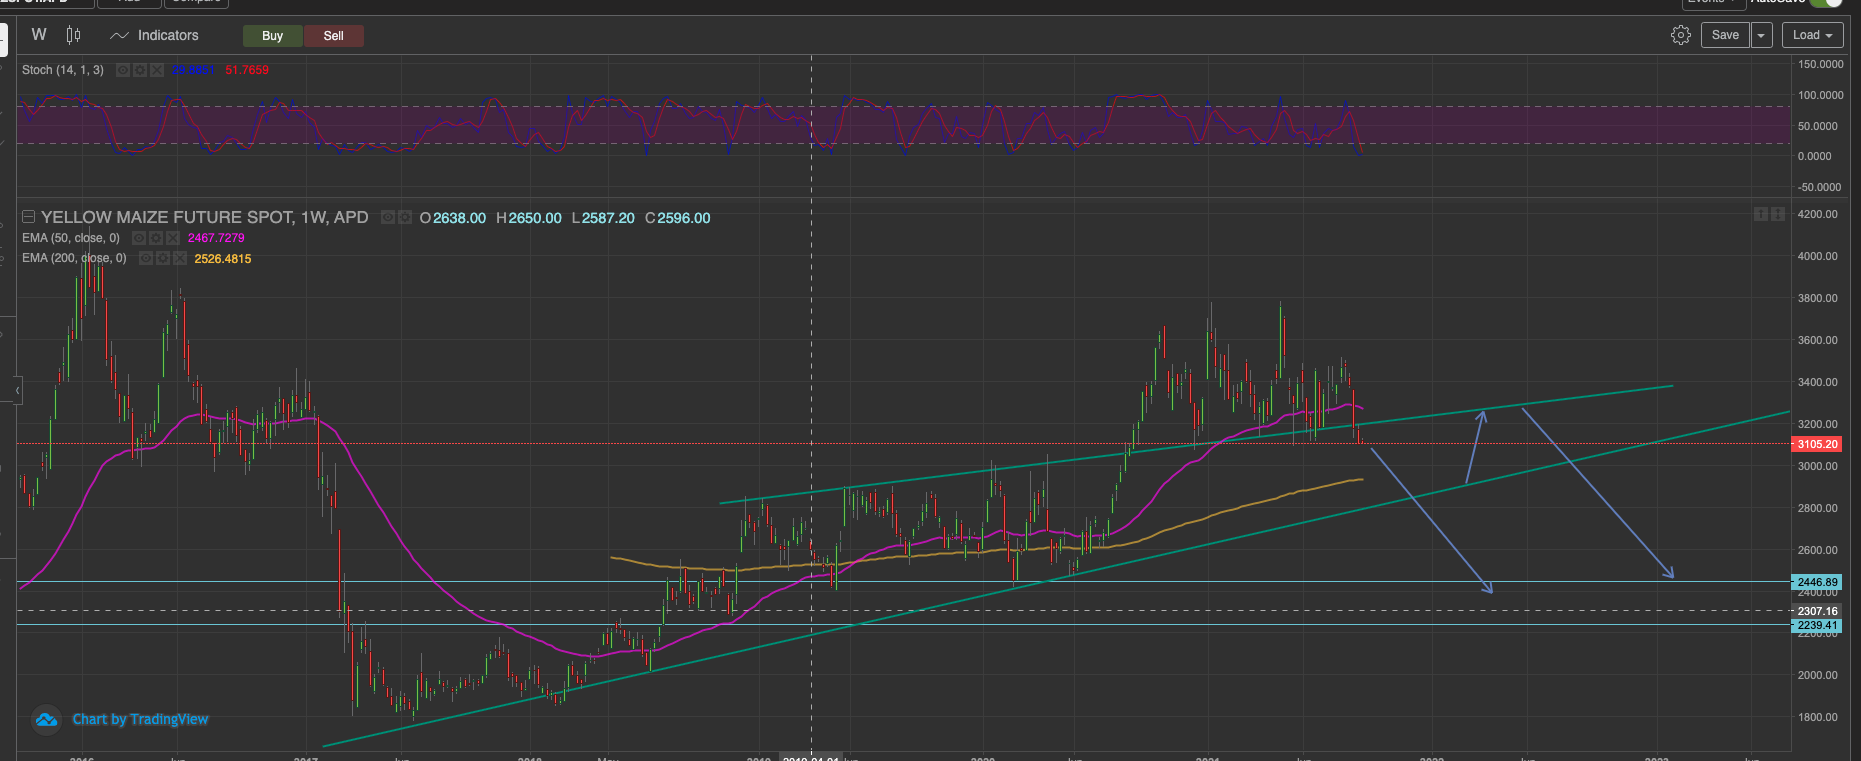Click the maximize pane double-arrow icon
This screenshot has height=761, width=1861.
click(1778, 214)
